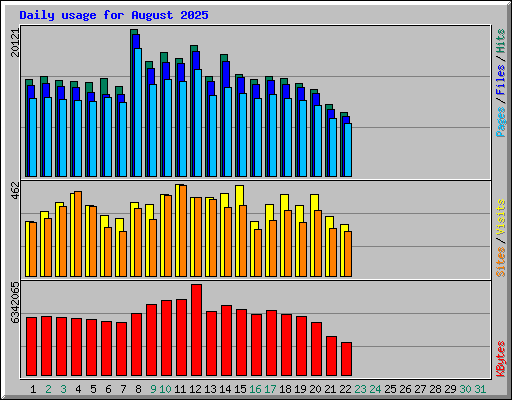Click the yellow visits bar for day 20

(x=312, y=235)
